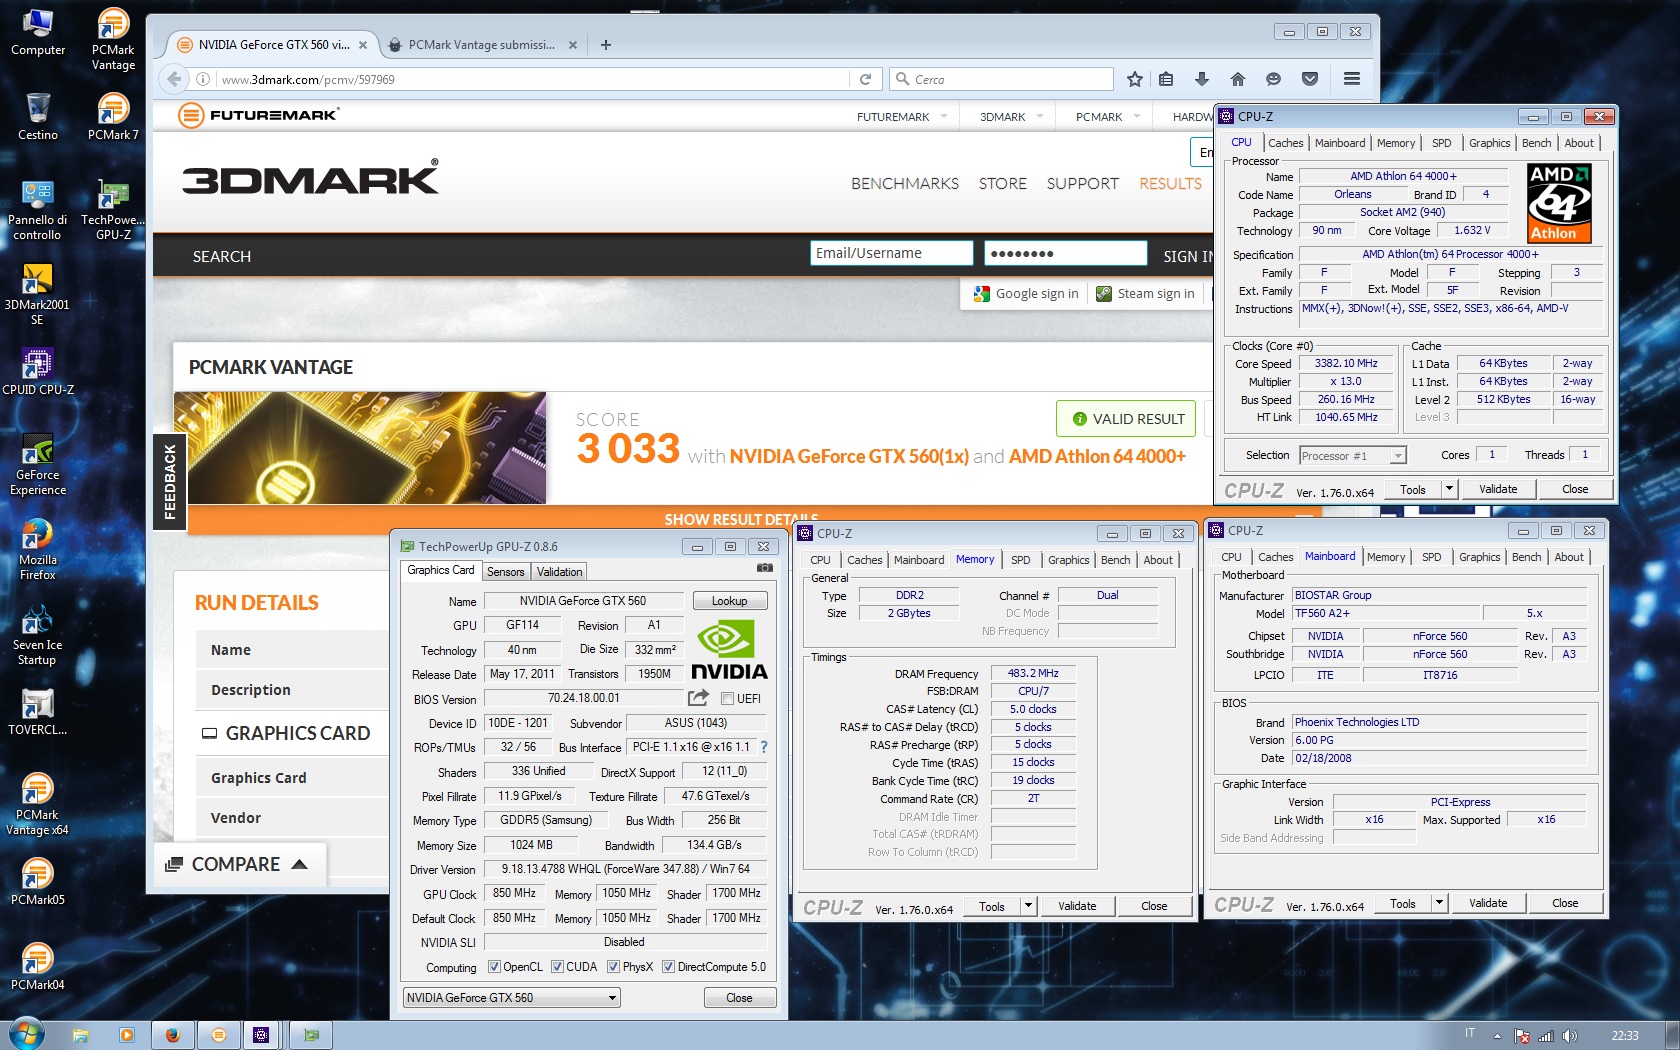Toggle the OpenCL checkbox in GPU-Z
Image resolution: width=1680 pixels, height=1050 pixels.
tap(494, 967)
